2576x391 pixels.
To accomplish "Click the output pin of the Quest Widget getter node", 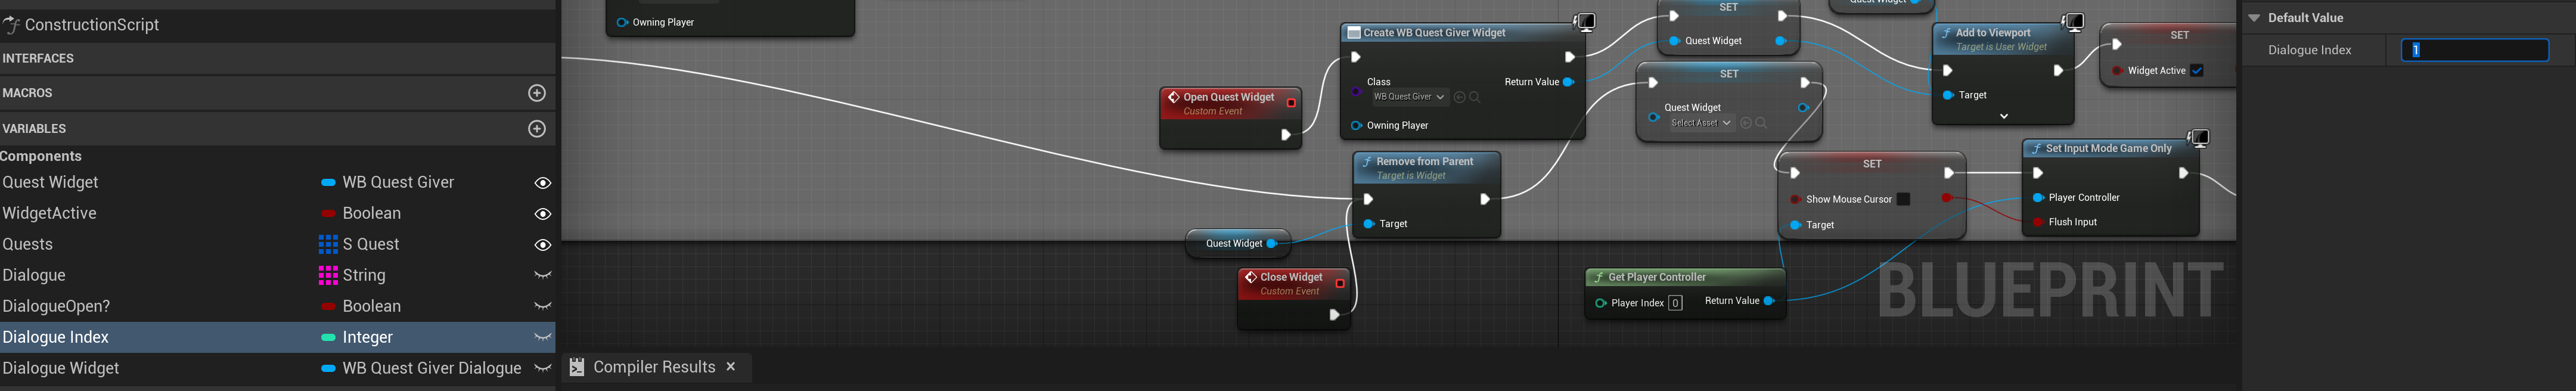I will [x=1272, y=244].
